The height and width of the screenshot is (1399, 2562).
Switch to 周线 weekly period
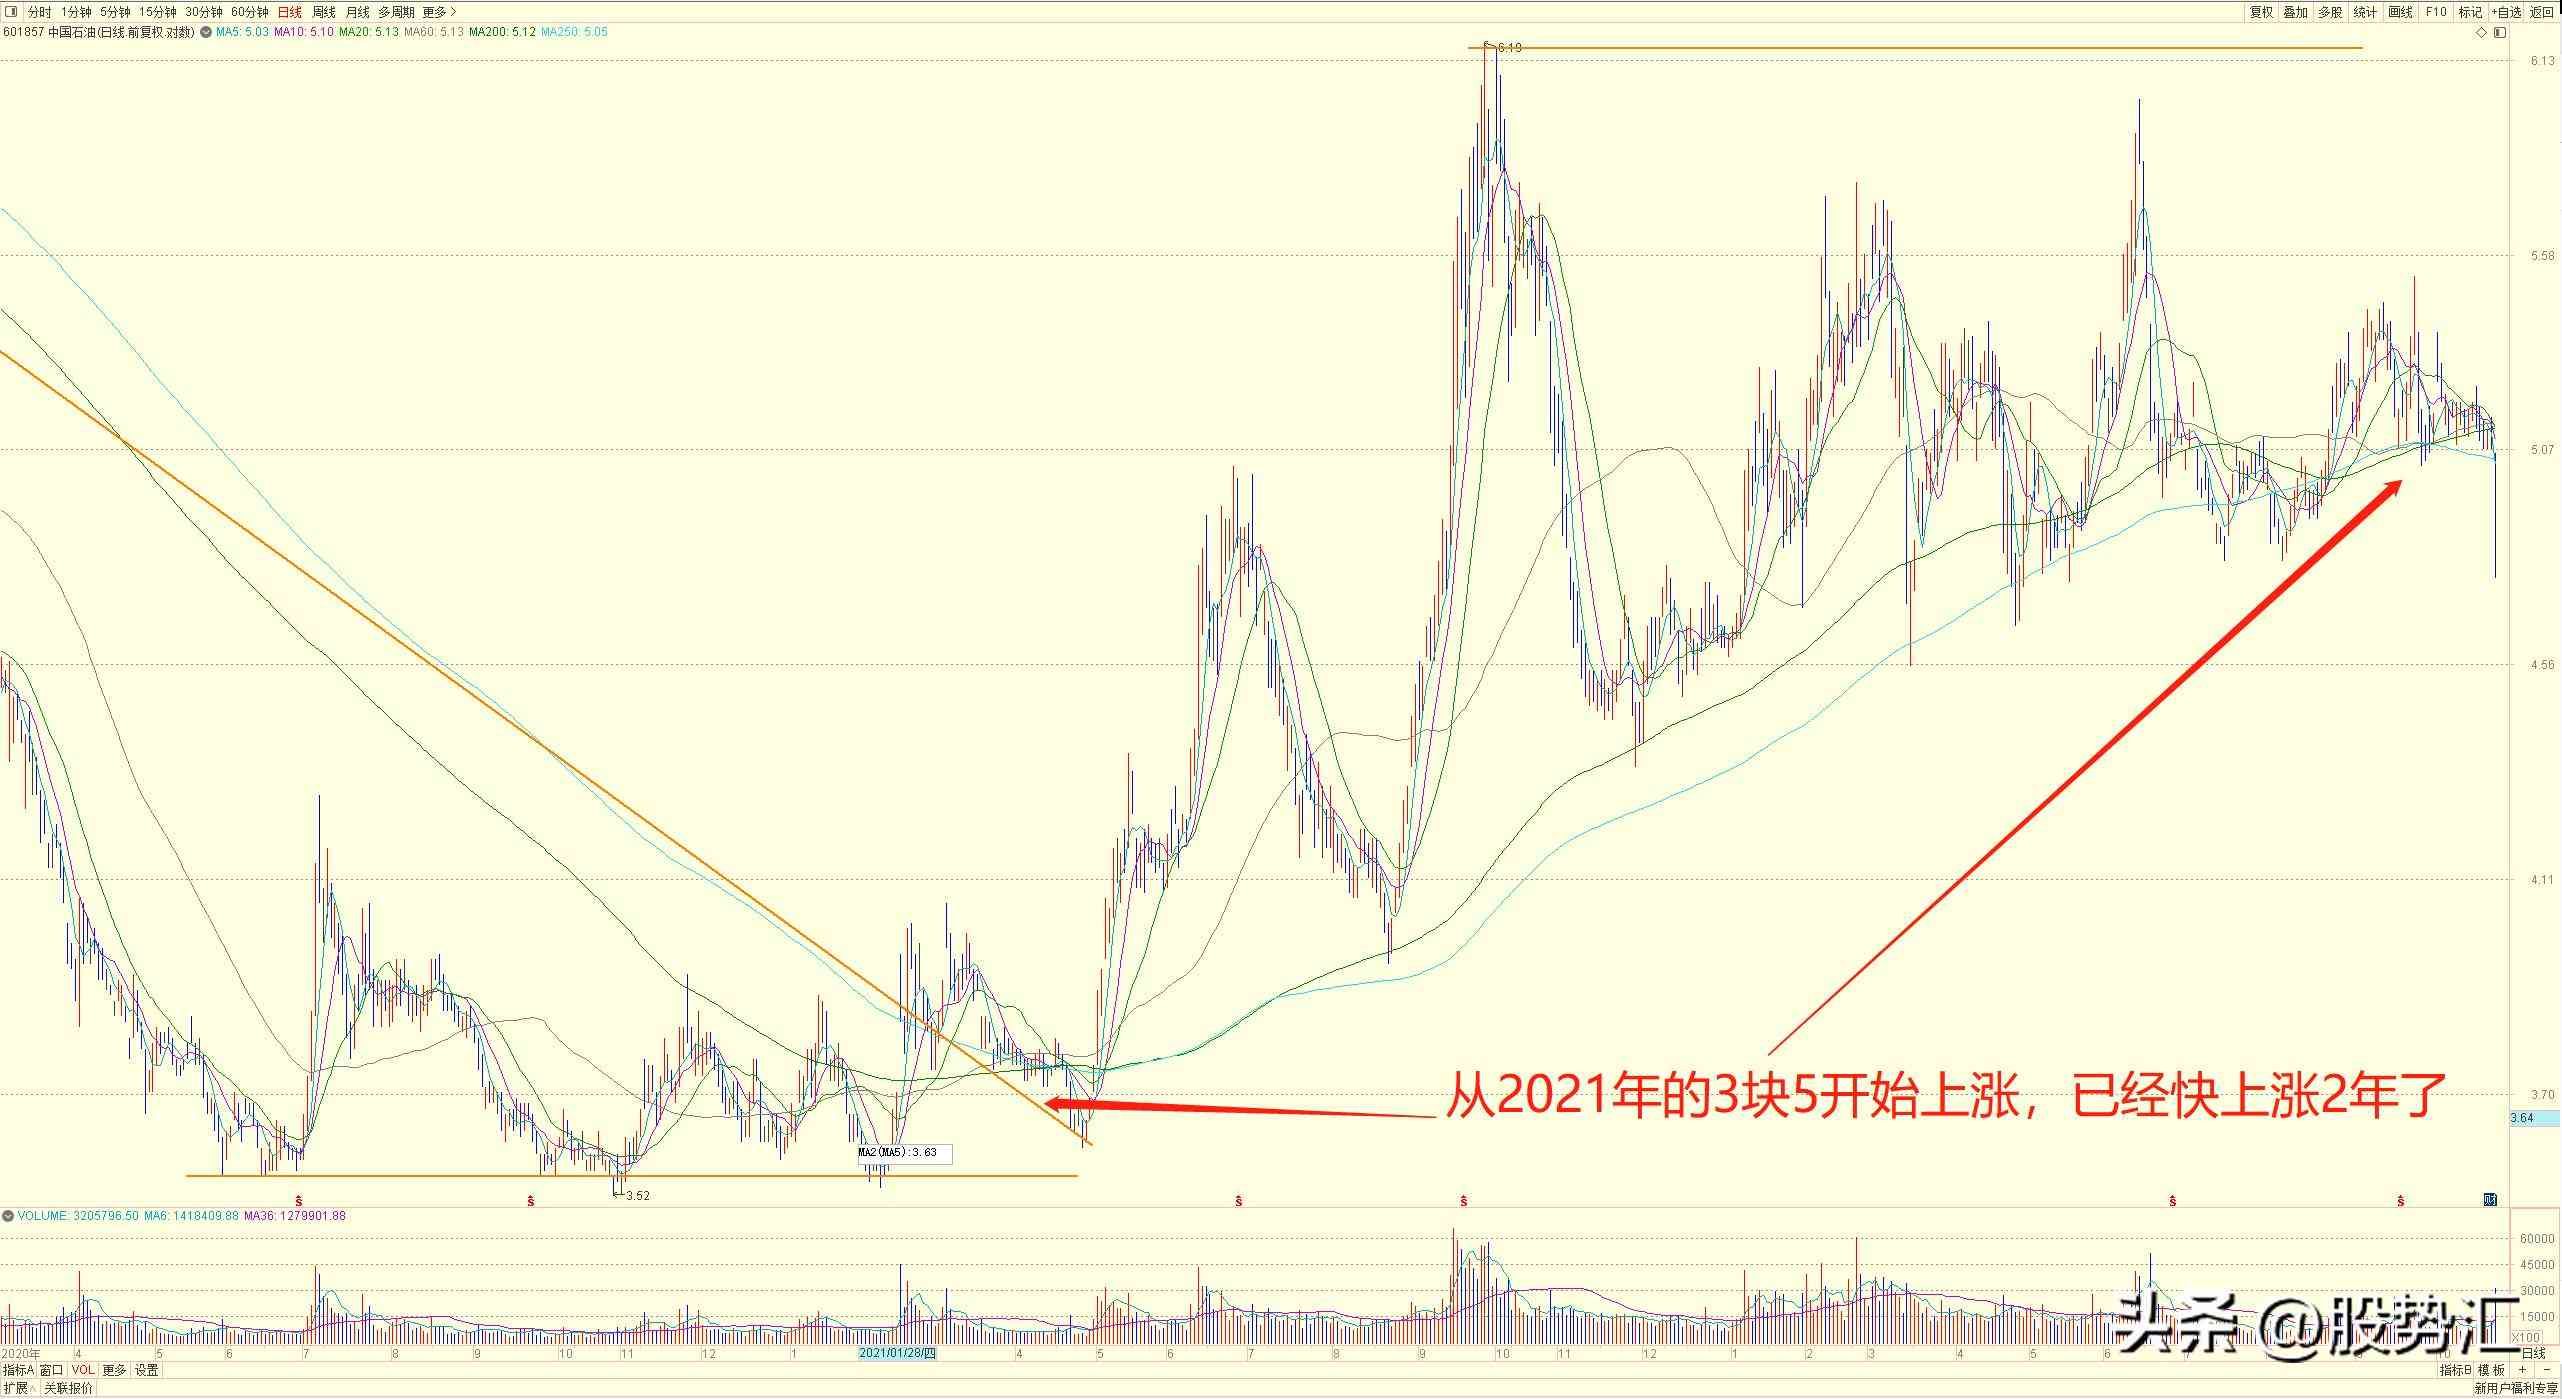pos(324,12)
